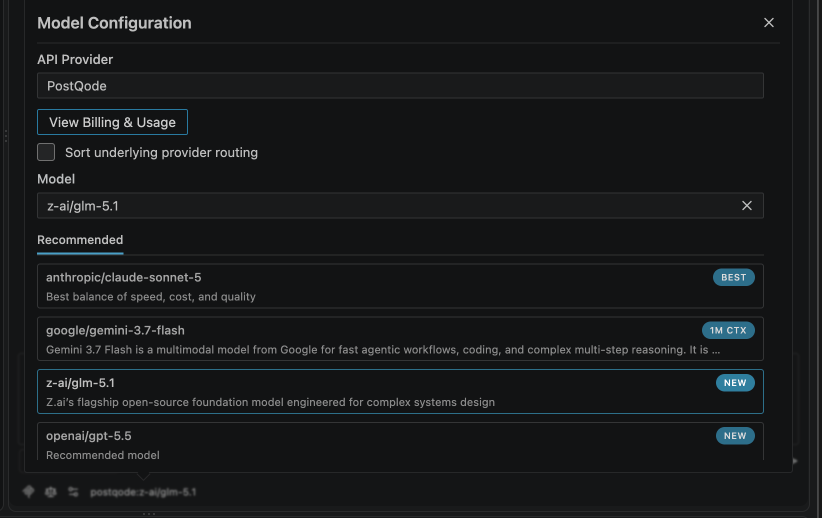The image size is (822, 518).
Task: Click the diamond-shaped icon in bottom bar
Action: tap(28, 491)
